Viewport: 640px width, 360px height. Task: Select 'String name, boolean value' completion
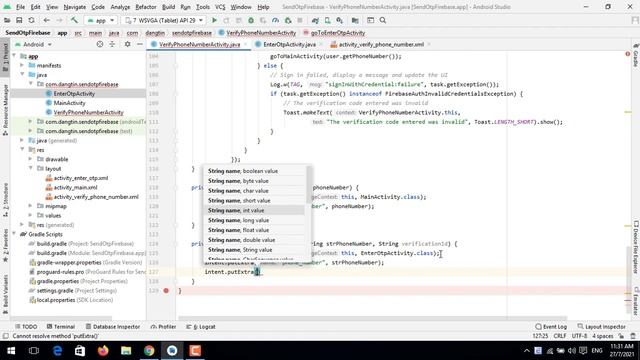pyautogui.click(x=254, y=171)
